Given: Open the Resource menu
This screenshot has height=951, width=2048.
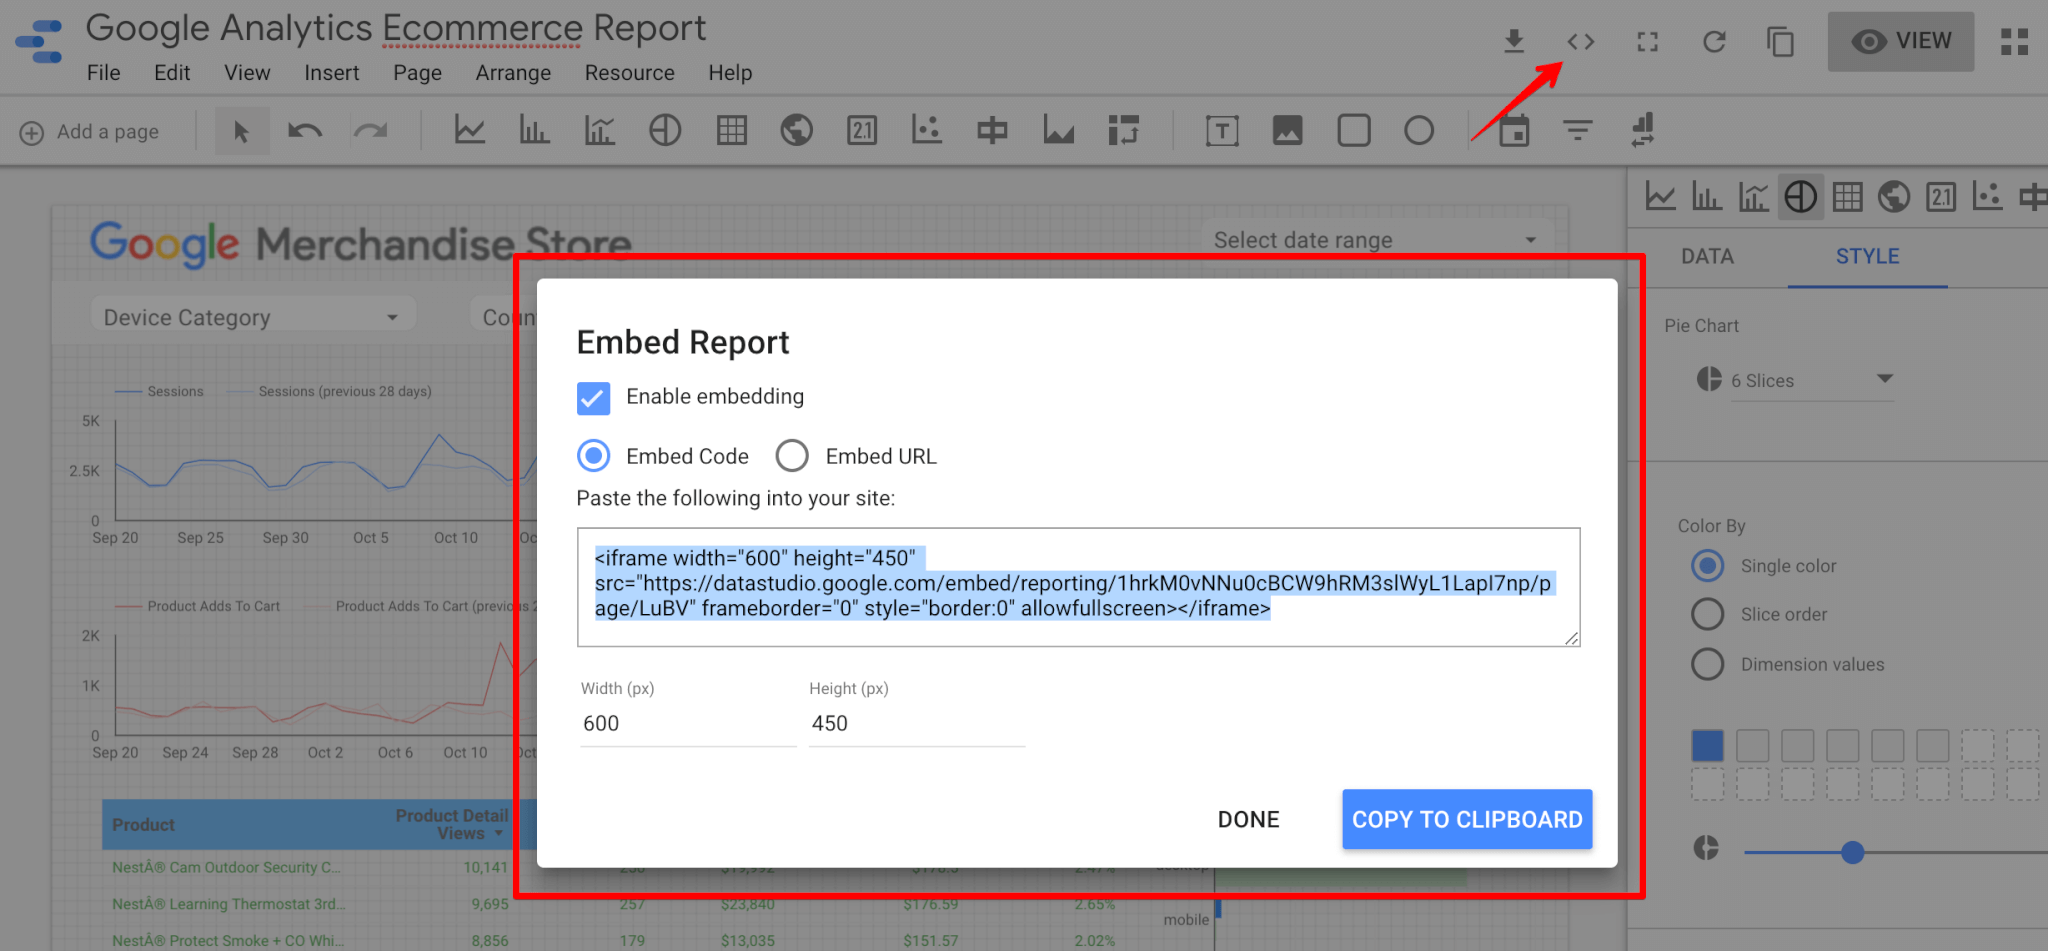Looking at the screenshot, I should 629,73.
